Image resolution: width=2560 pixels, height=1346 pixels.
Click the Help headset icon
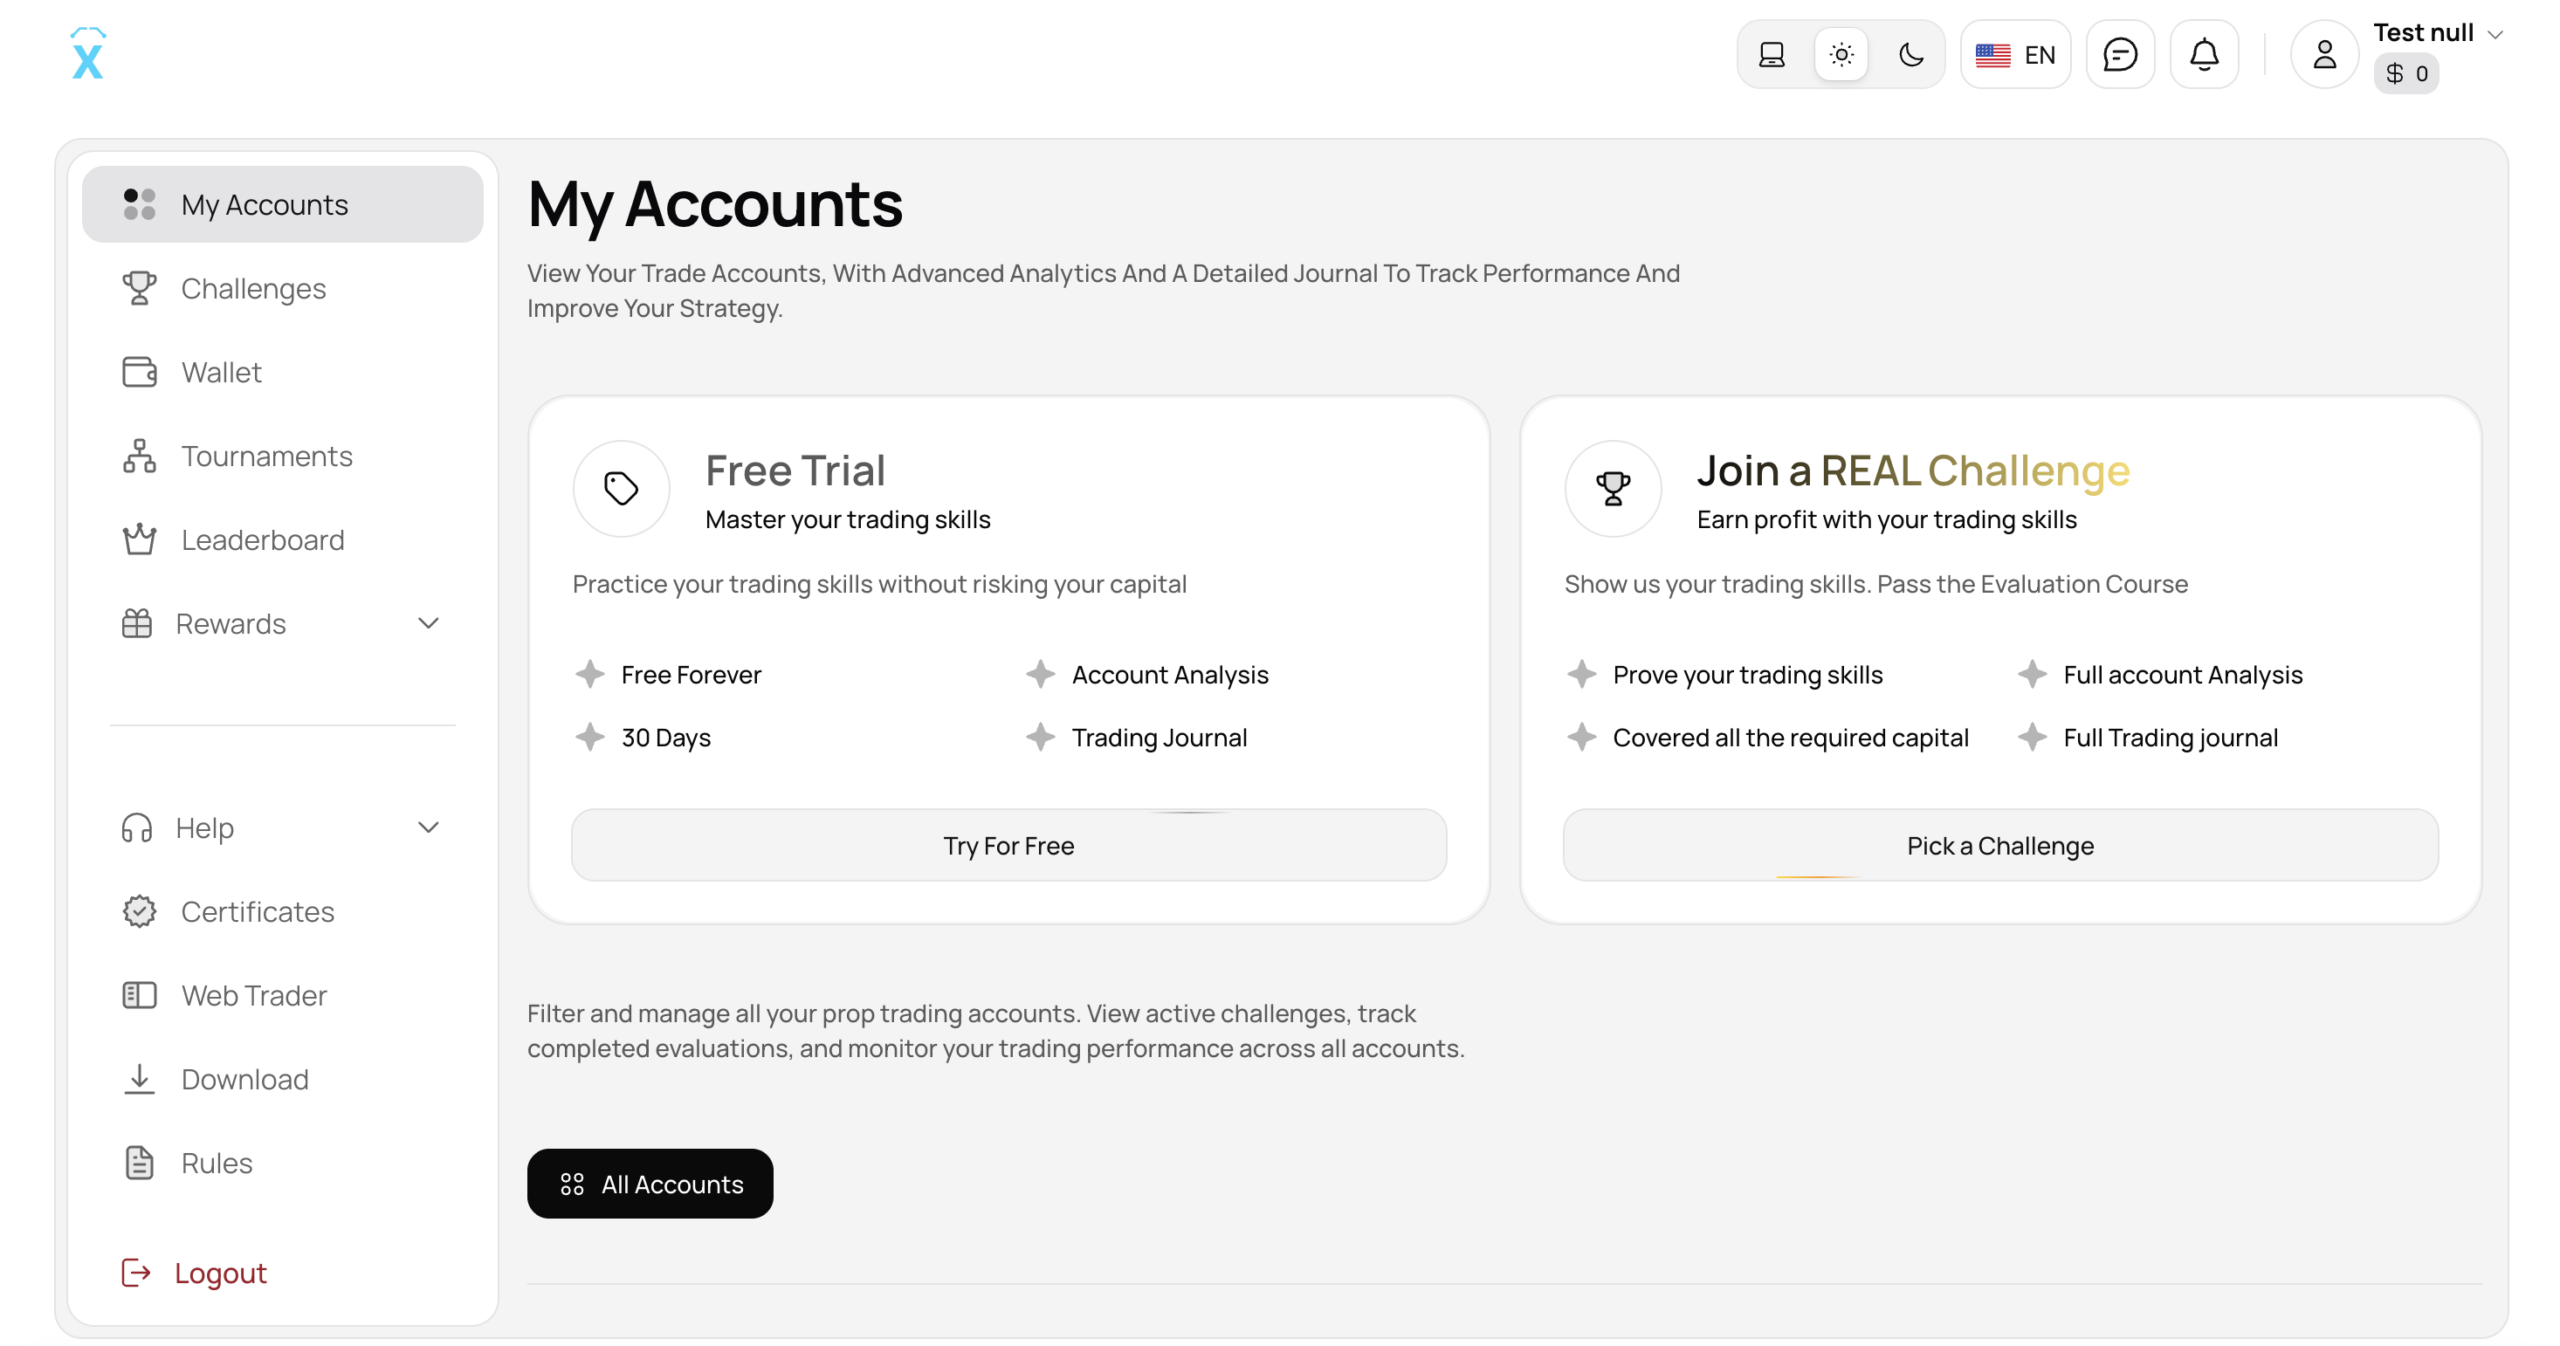[136, 828]
